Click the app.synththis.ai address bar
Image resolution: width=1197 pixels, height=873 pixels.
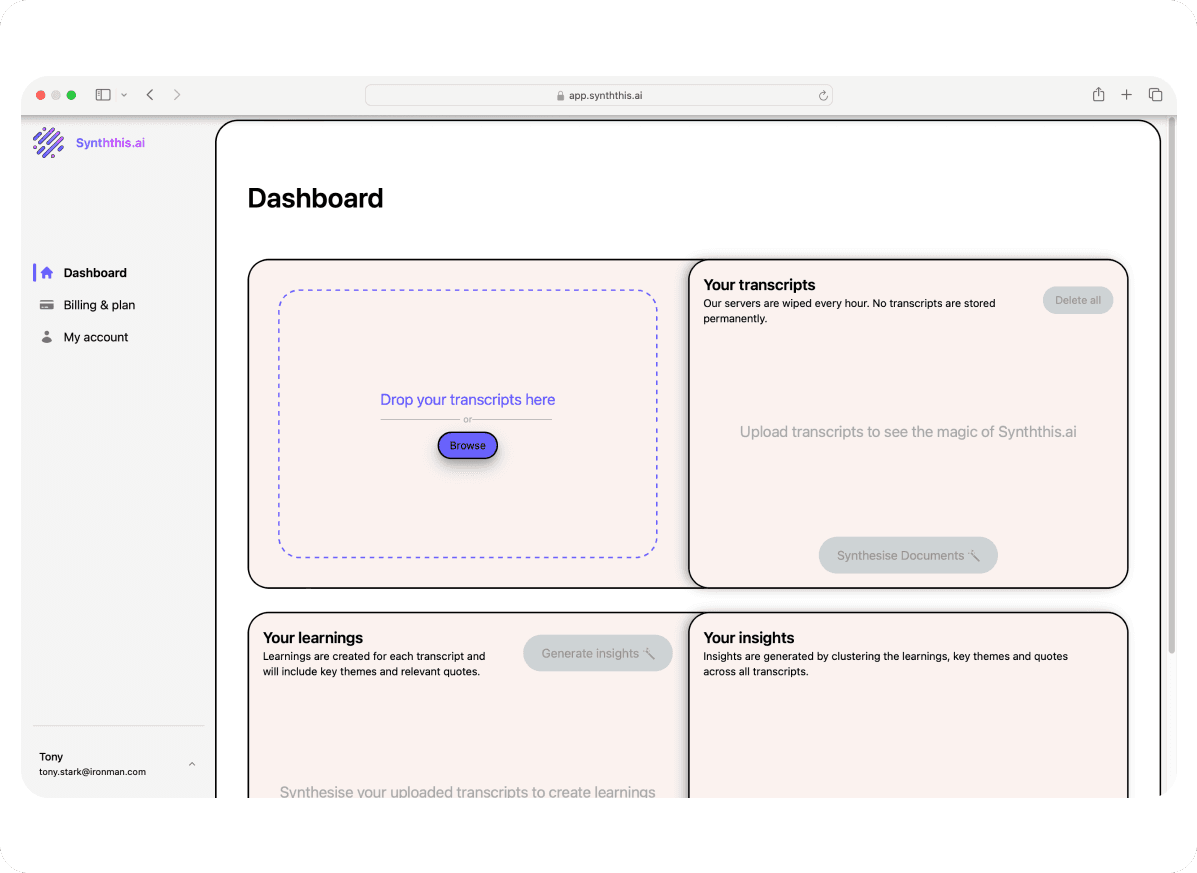(x=598, y=95)
